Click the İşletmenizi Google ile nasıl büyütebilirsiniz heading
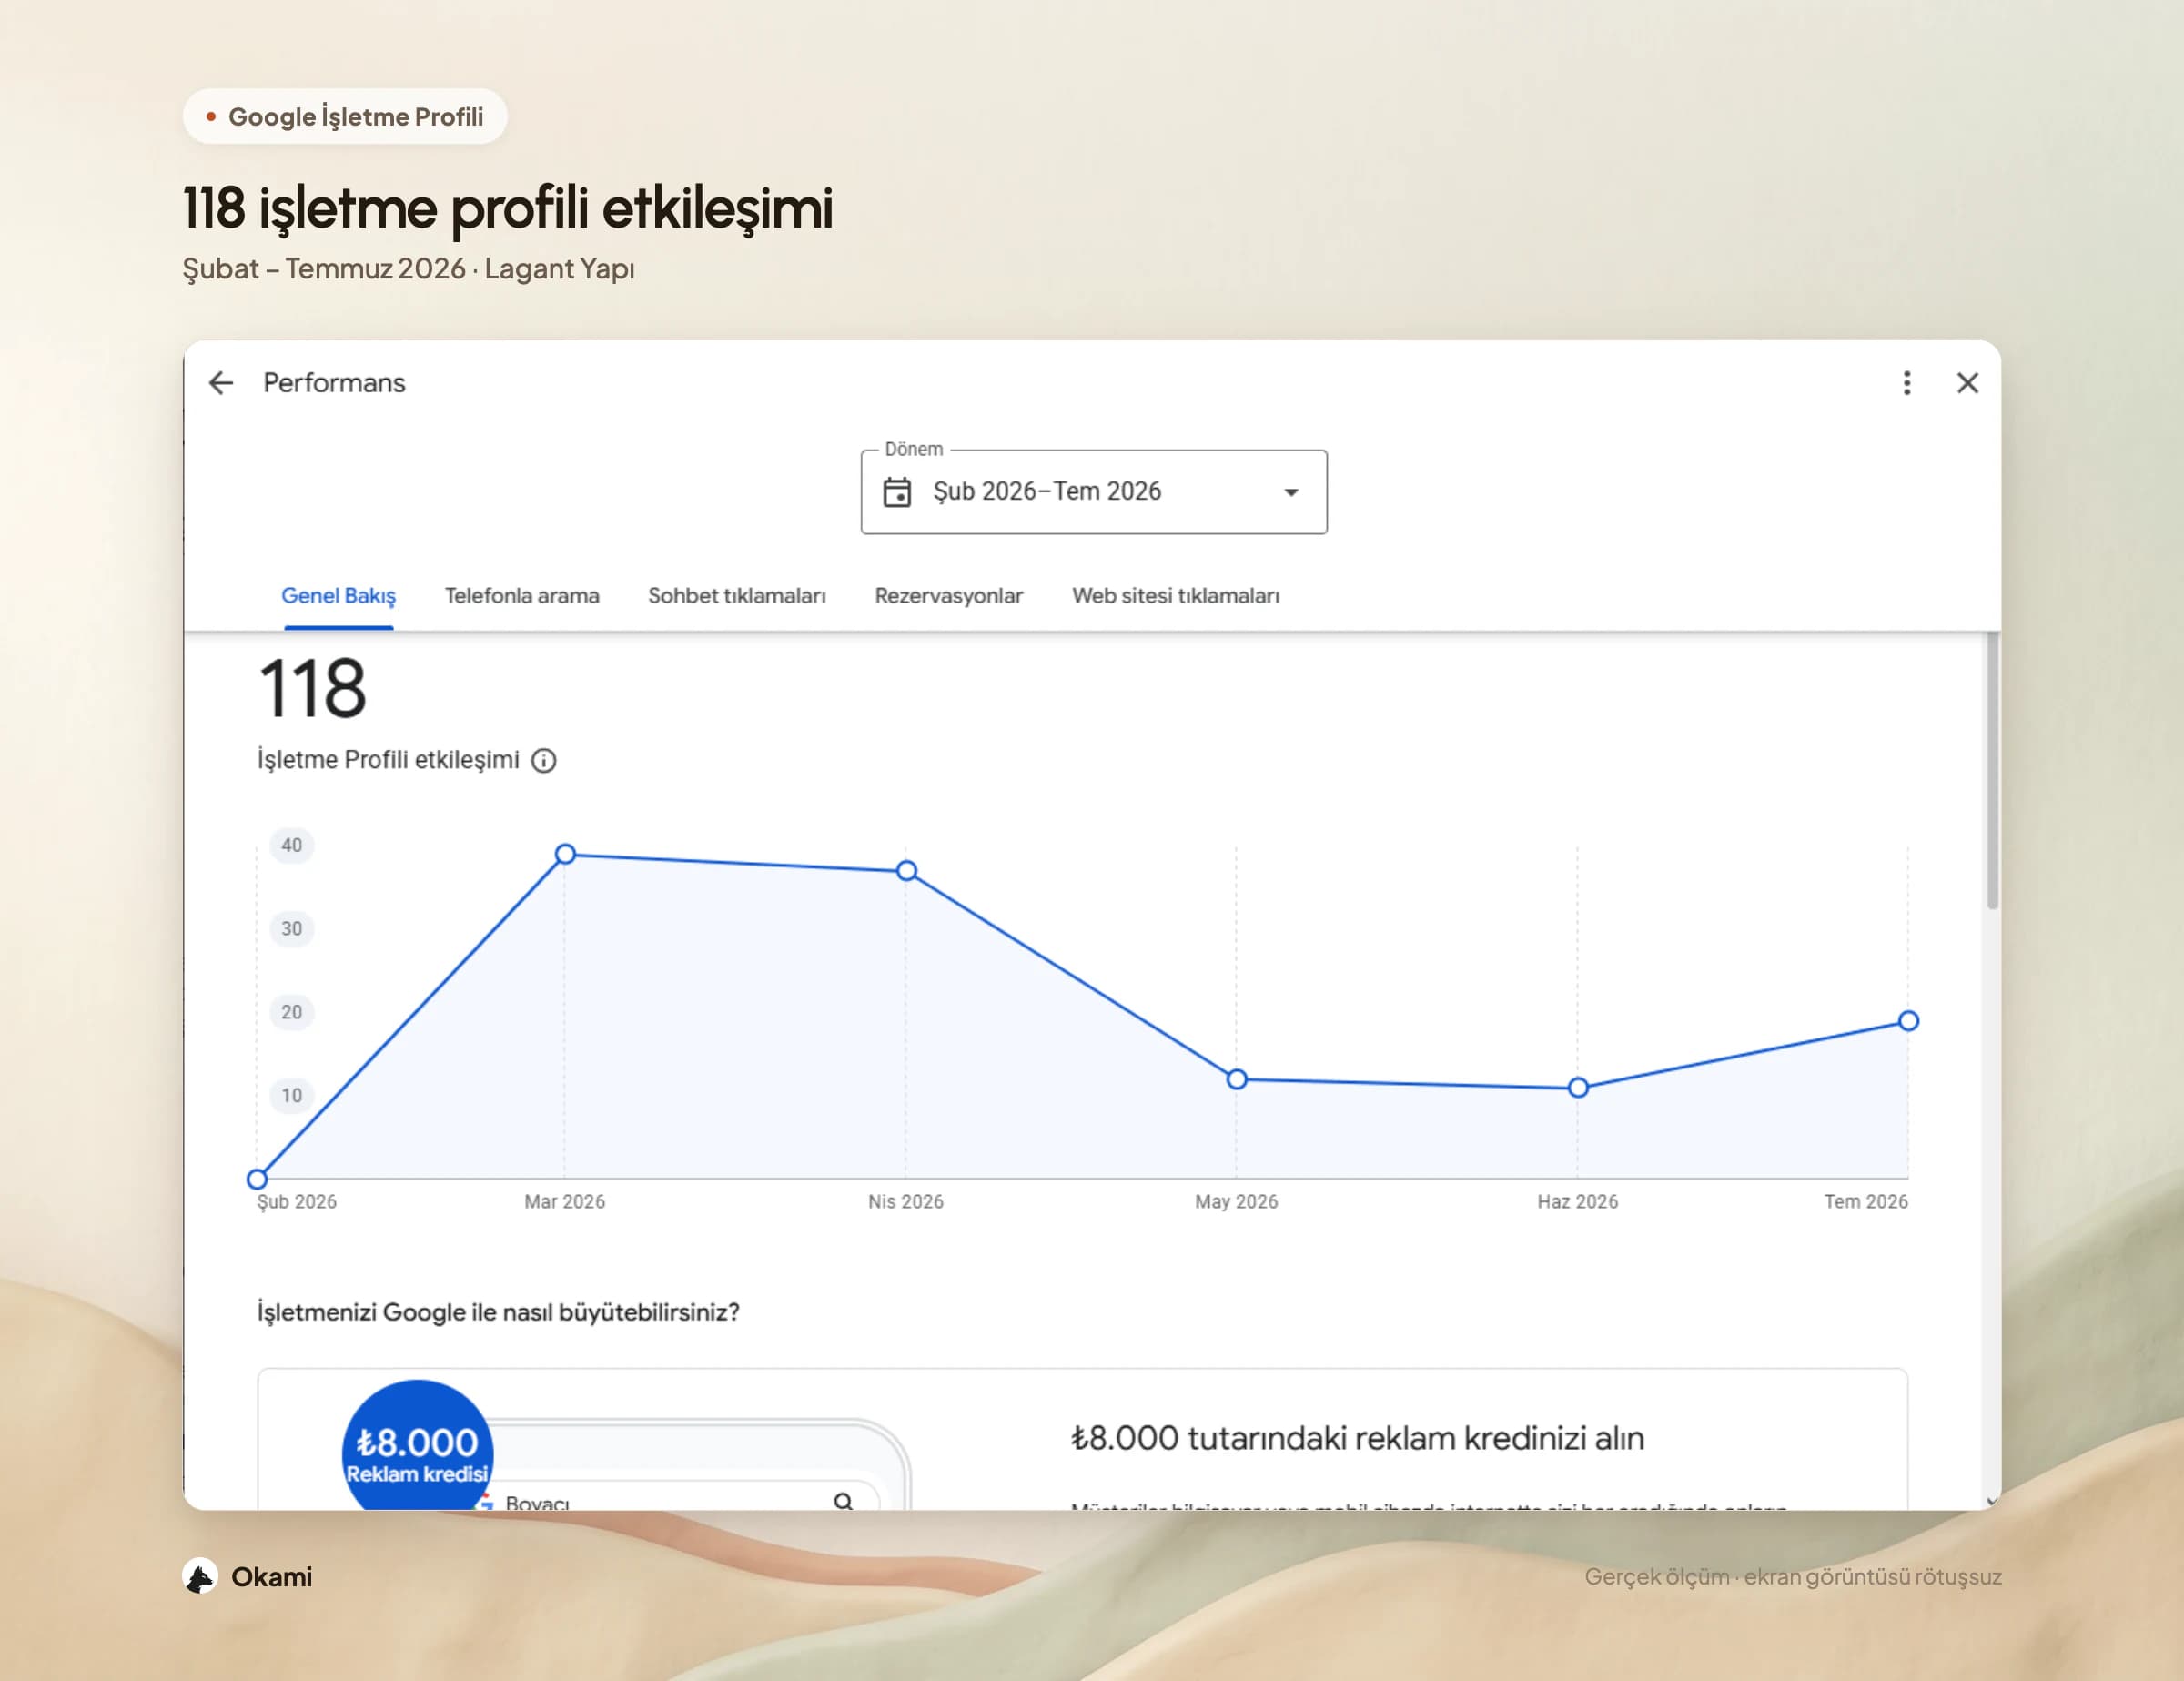This screenshot has height=1681, width=2184. (x=498, y=1313)
